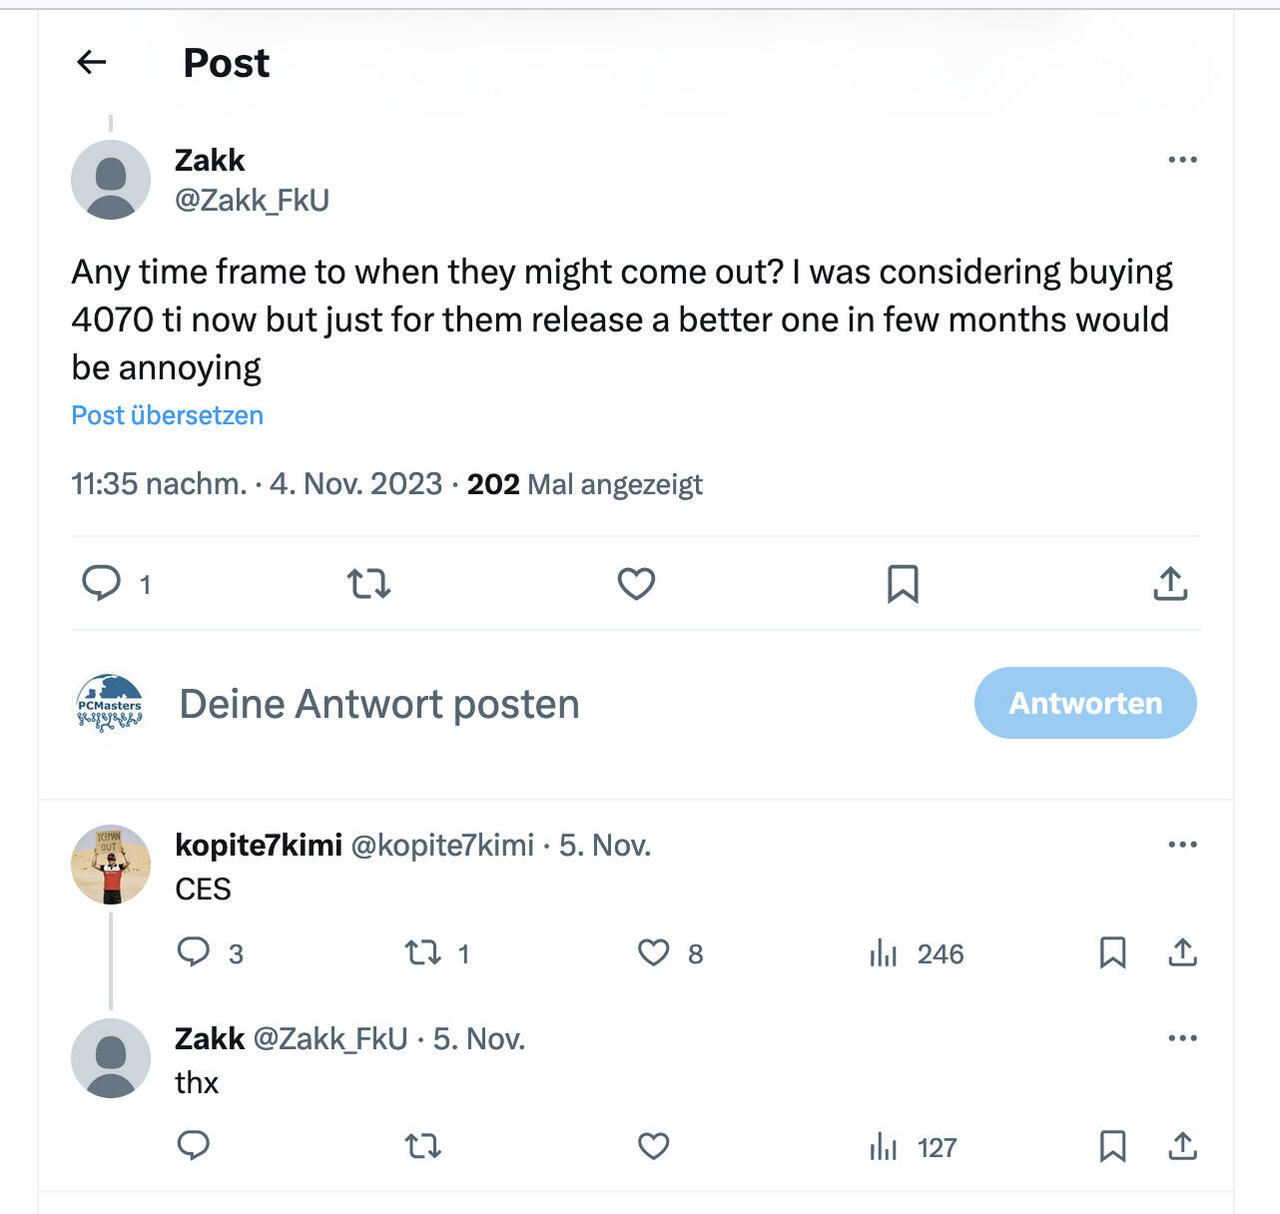The height and width of the screenshot is (1214, 1280).
Task: Like kopite7kimi's CES reply
Action: point(653,952)
